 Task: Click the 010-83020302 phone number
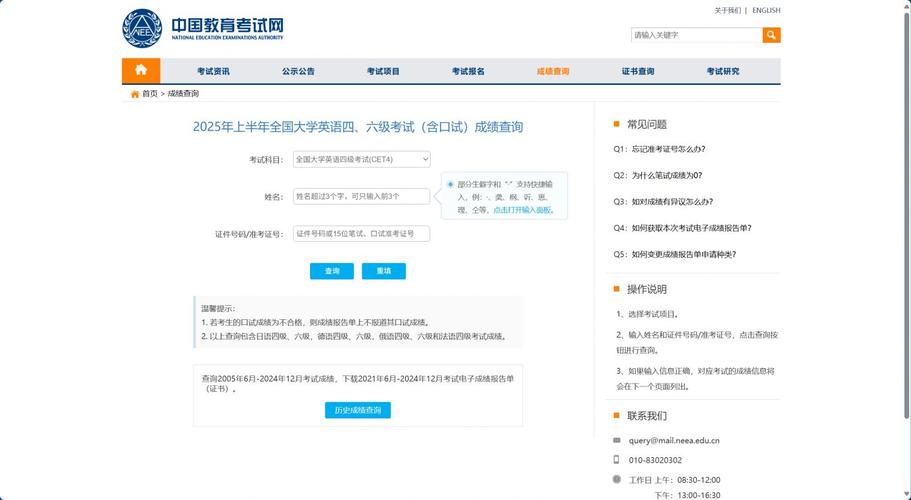coord(655,460)
